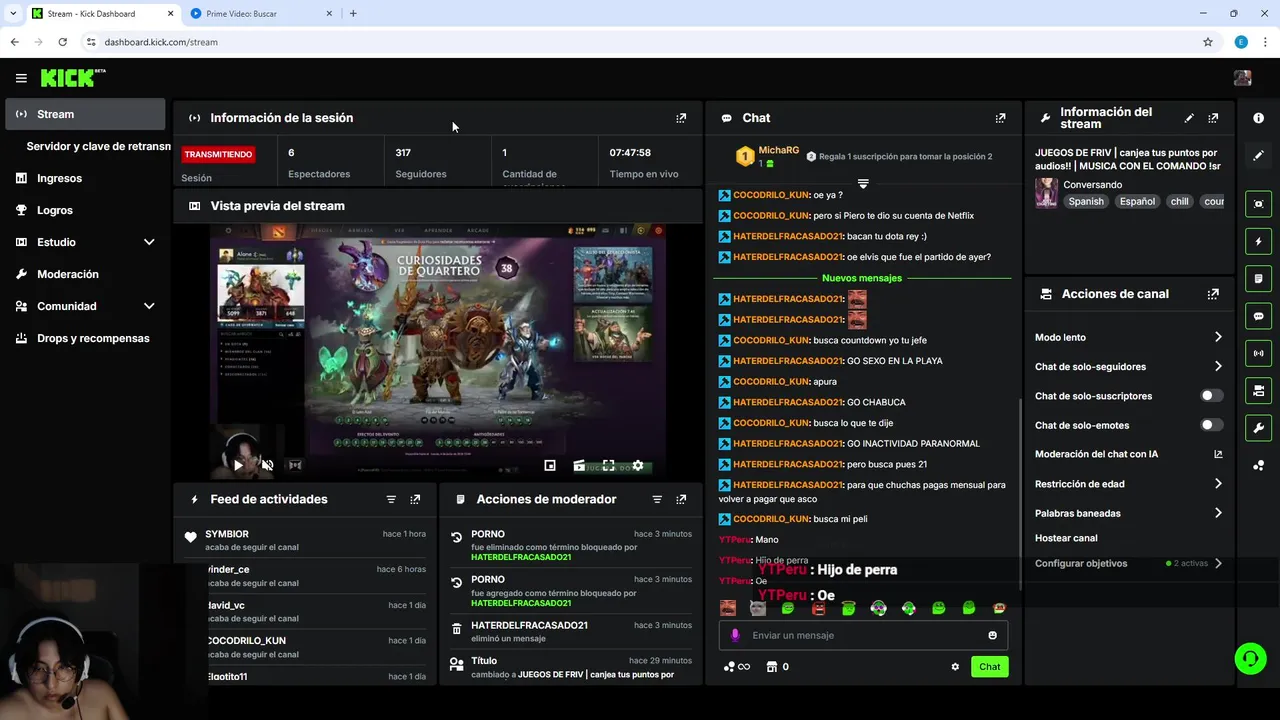This screenshot has width=1280, height=720.
Task: Click the Kick logo
Action: click(73, 78)
